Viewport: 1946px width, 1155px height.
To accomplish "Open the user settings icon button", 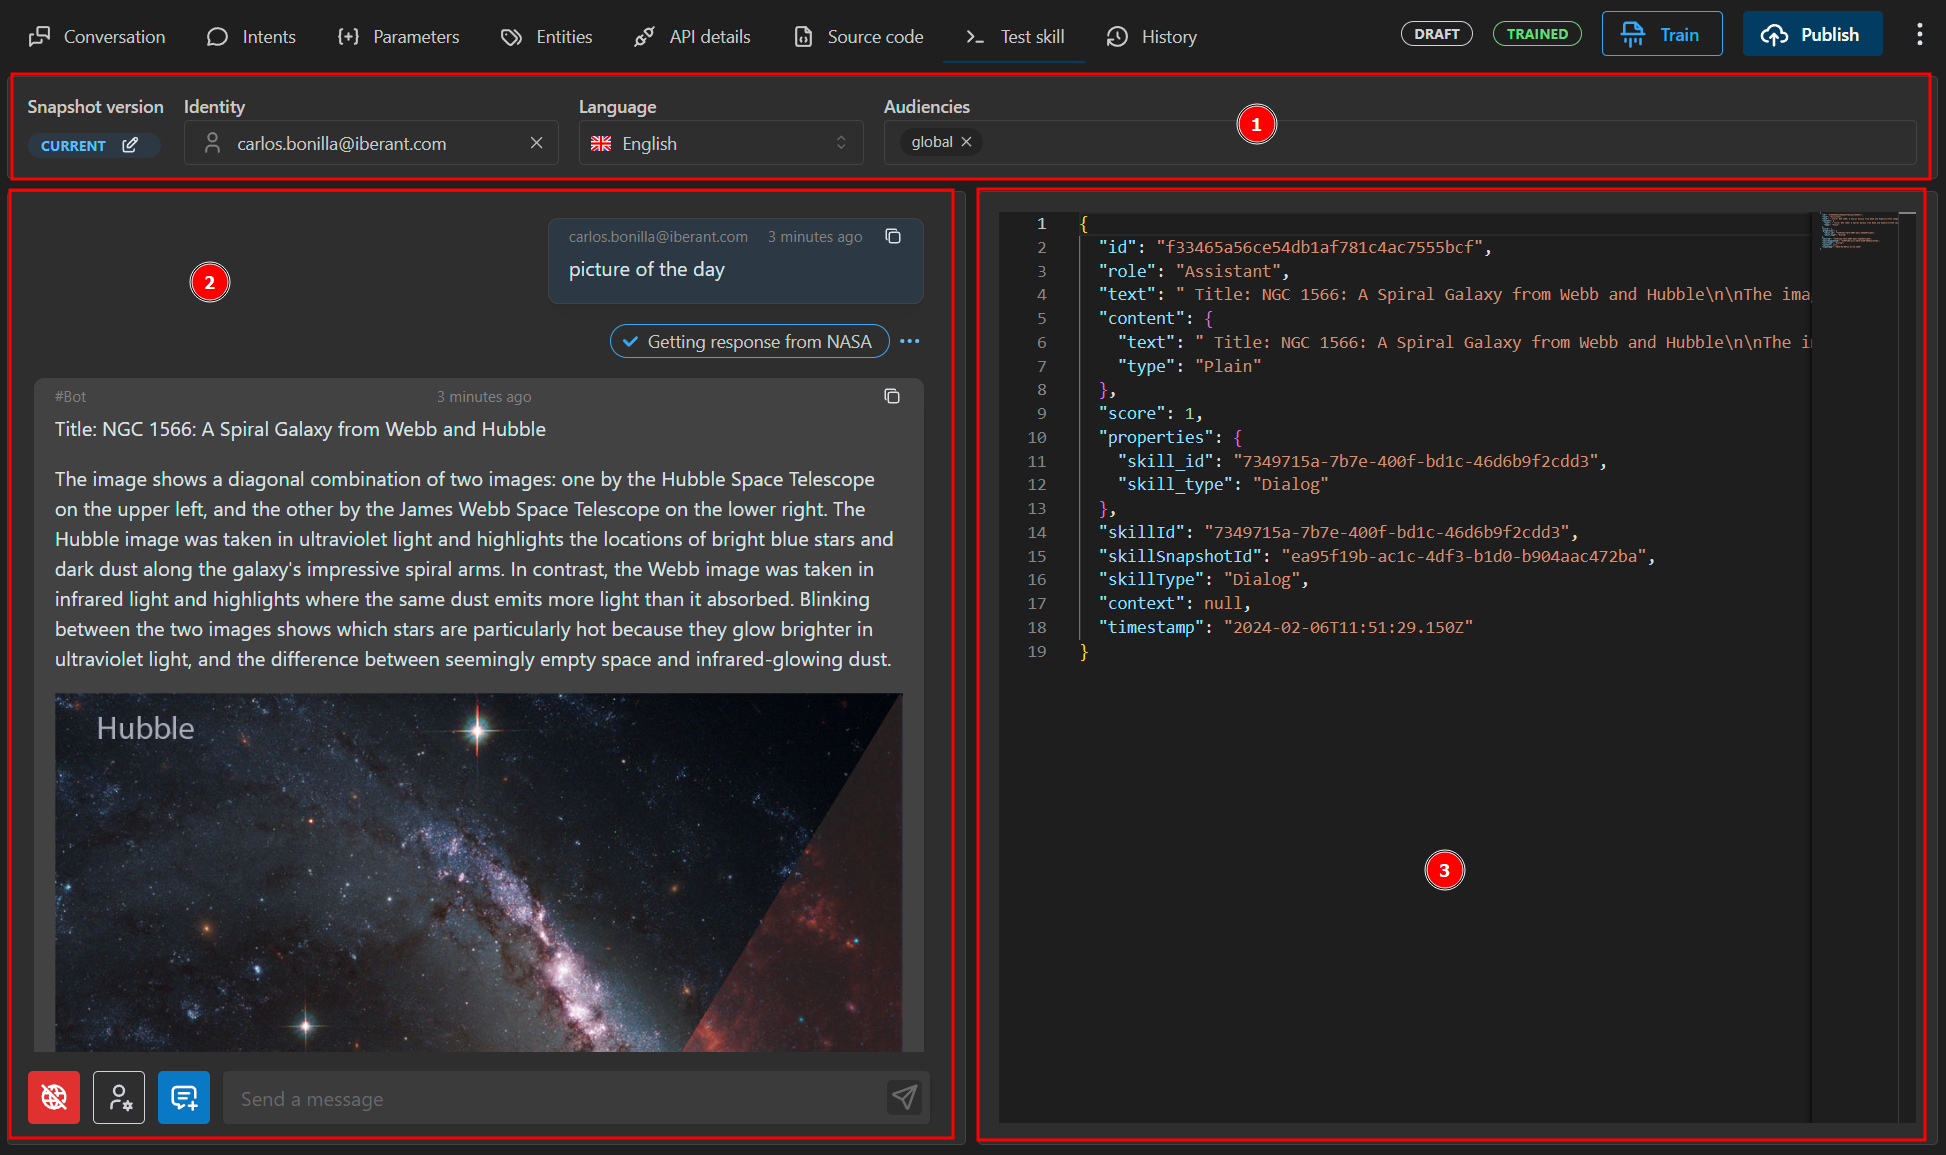I will pyautogui.click(x=119, y=1097).
